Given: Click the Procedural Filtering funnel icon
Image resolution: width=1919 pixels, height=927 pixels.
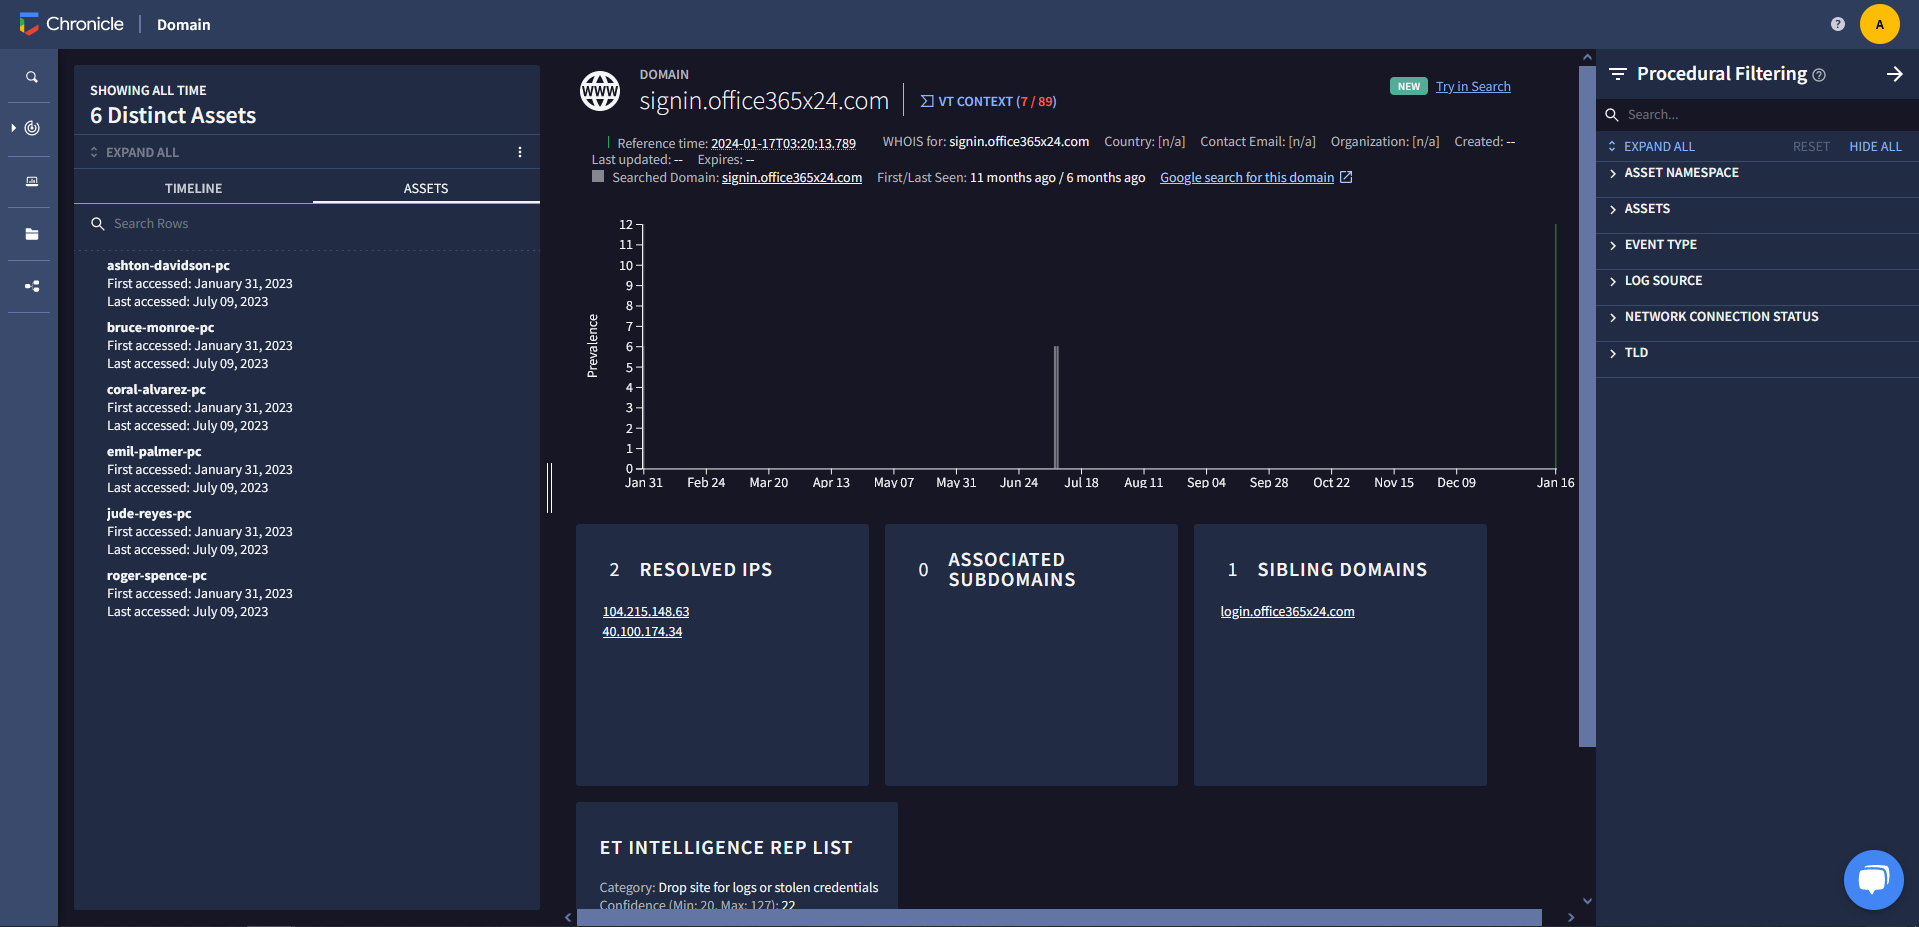Looking at the screenshot, I should 1617,73.
